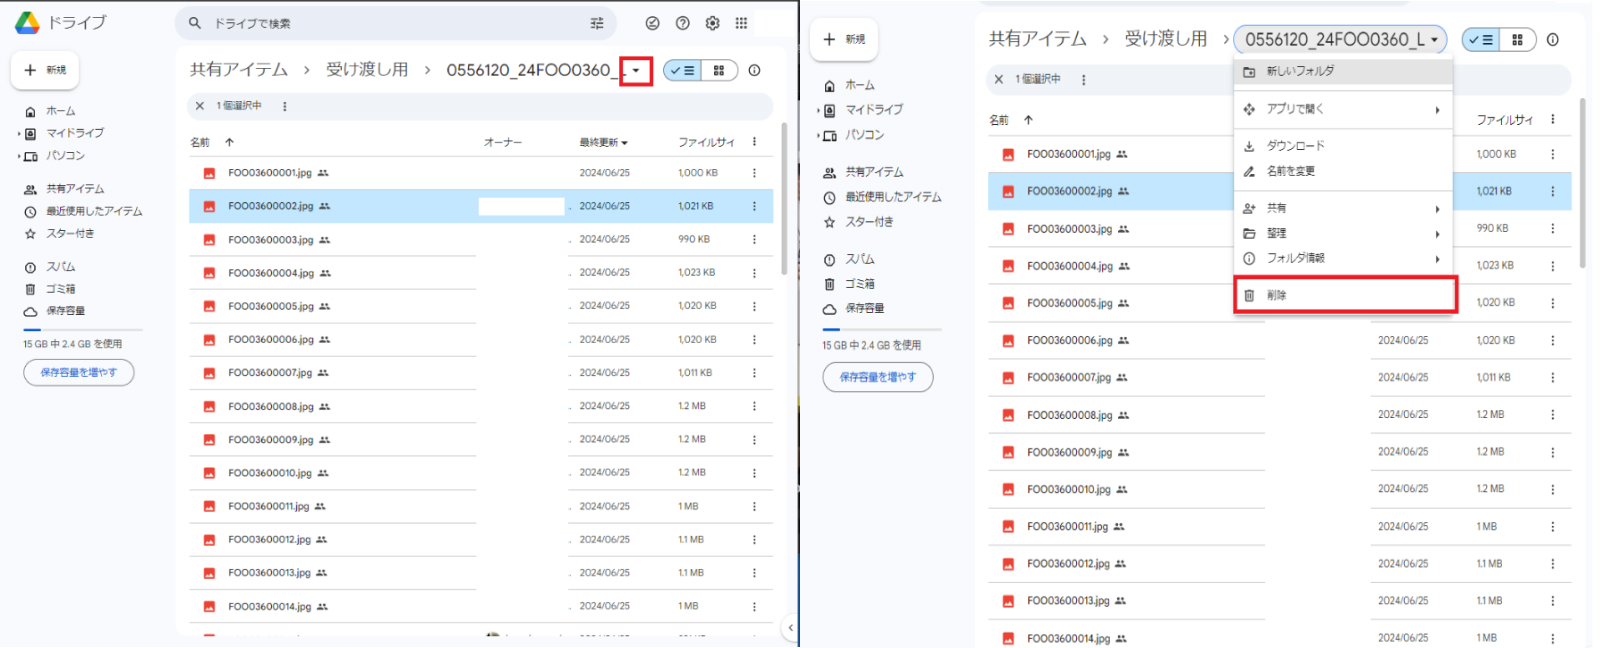Reverse the 名前 sort arrow in the right screenshot
The height and width of the screenshot is (648, 1600).
1028,119
